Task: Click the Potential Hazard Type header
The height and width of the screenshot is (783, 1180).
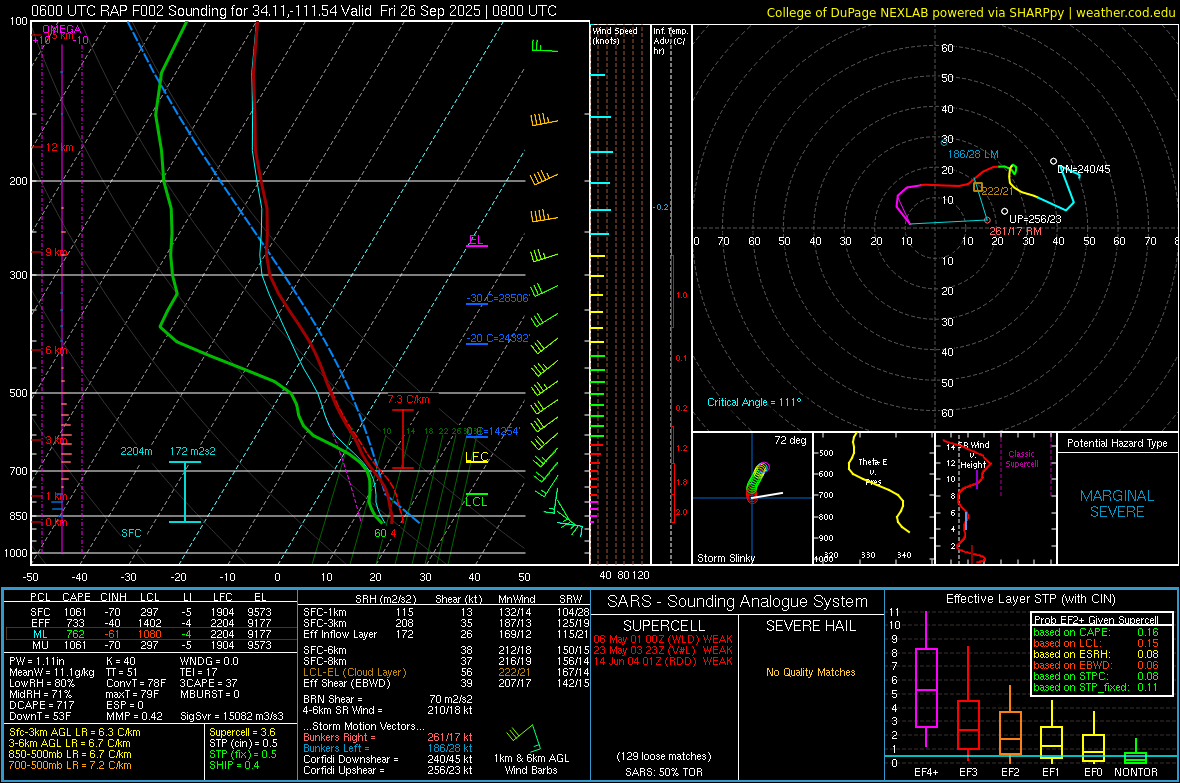Action: [1117, 443]
